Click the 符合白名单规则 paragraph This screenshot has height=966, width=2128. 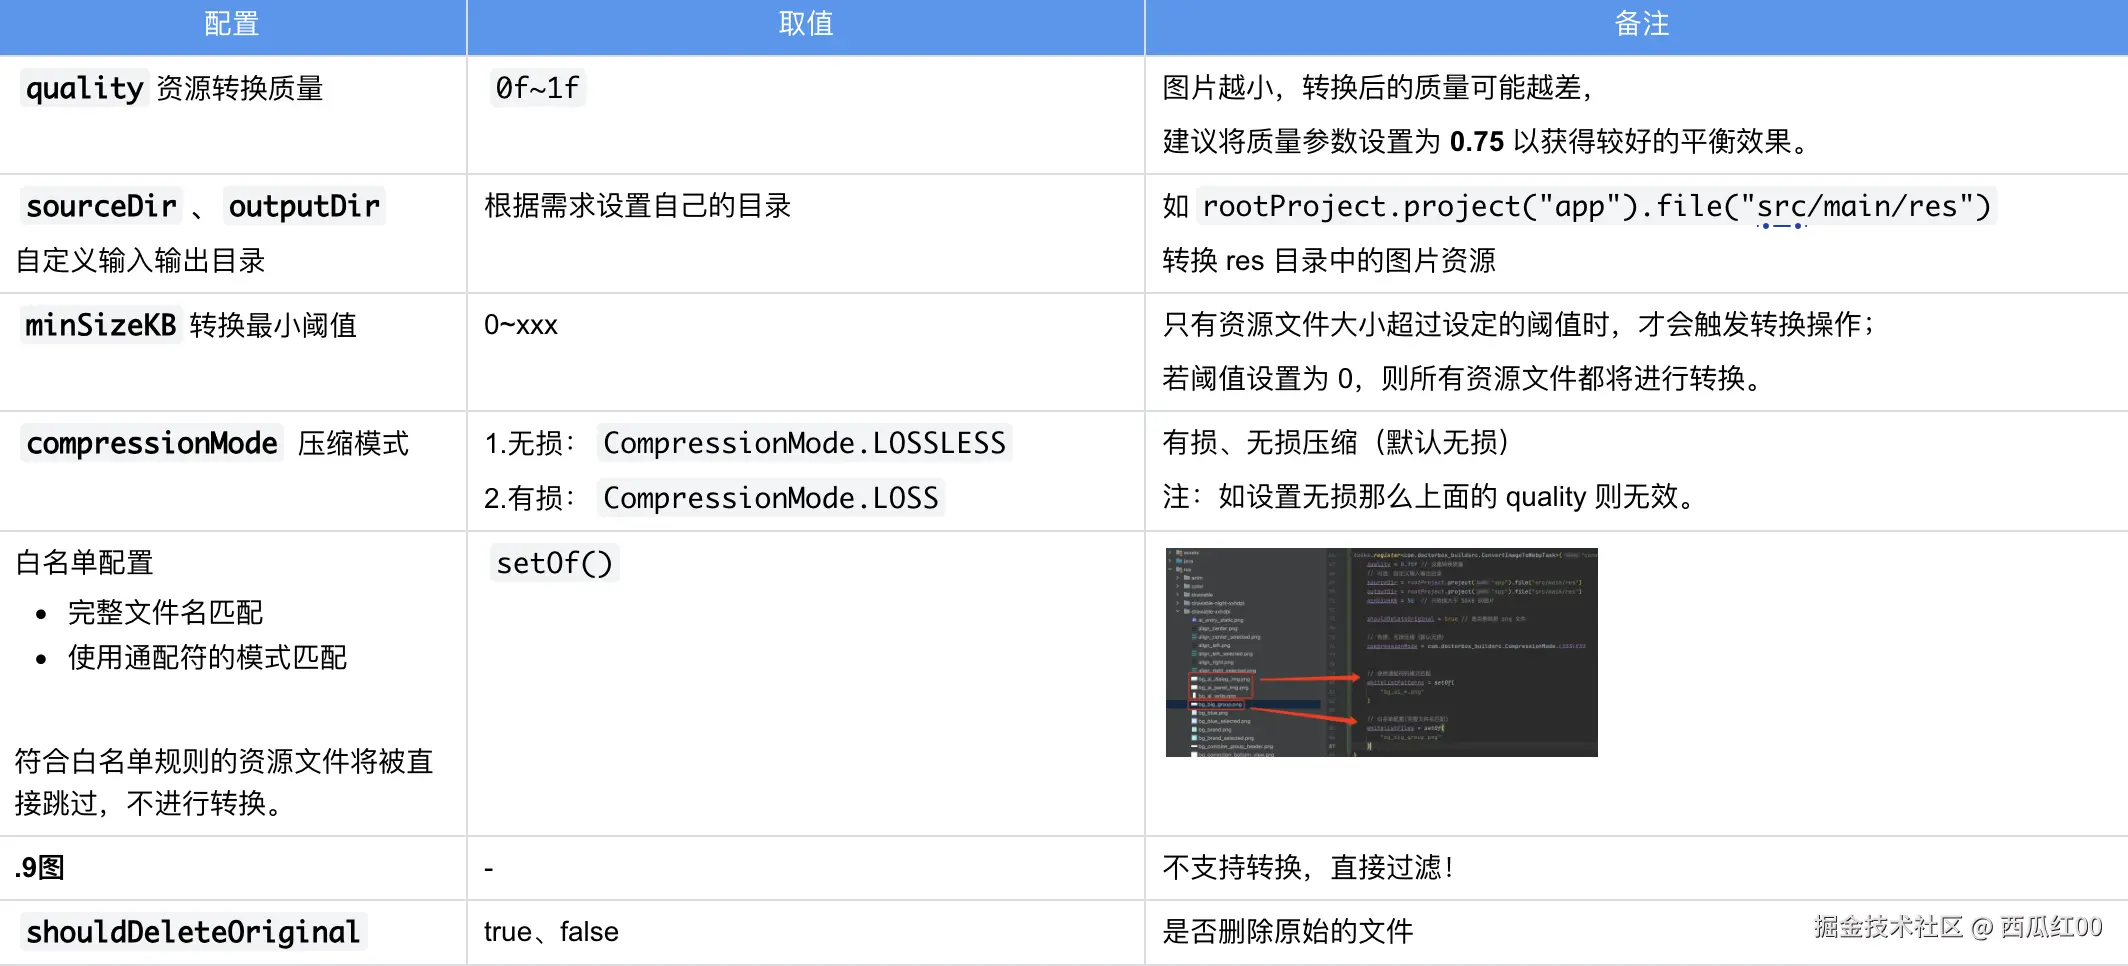point(224,782)
